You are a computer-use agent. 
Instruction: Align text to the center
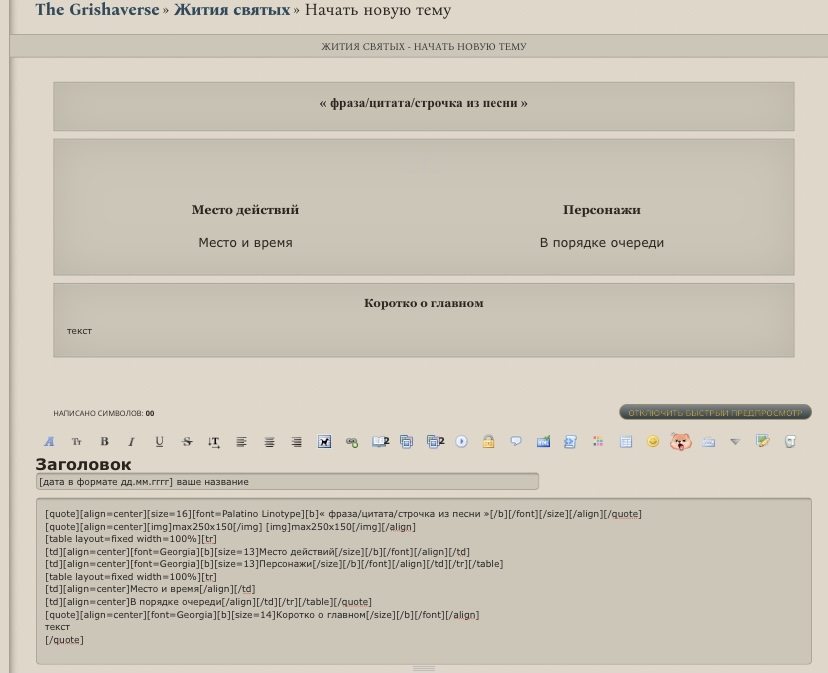(269, 442)
